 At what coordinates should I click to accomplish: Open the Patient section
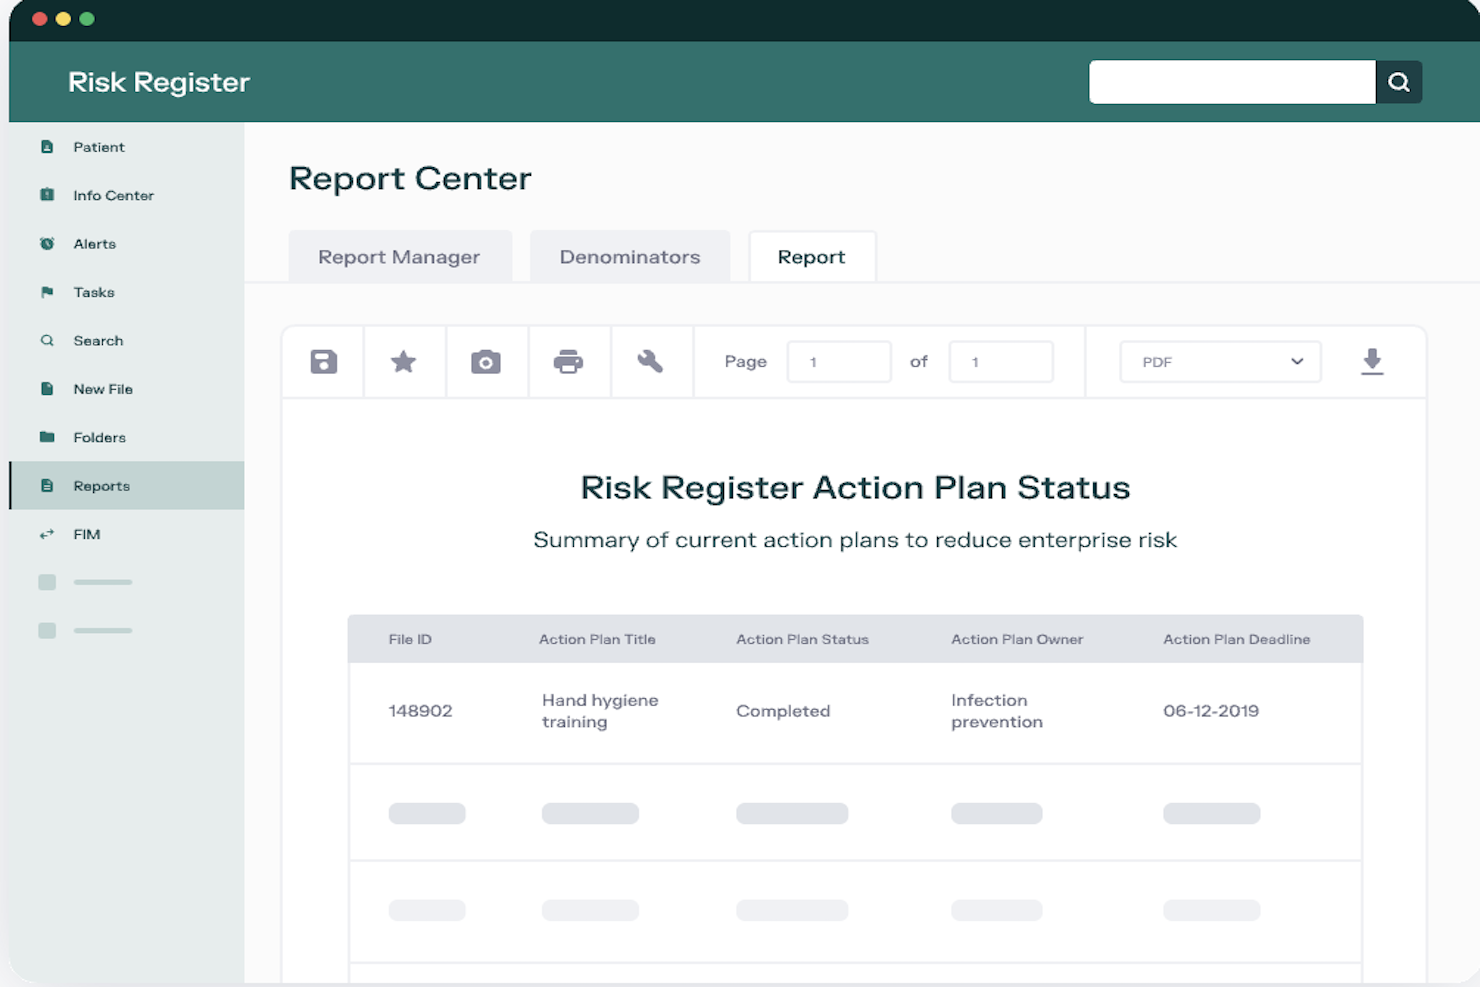(99, 146)
